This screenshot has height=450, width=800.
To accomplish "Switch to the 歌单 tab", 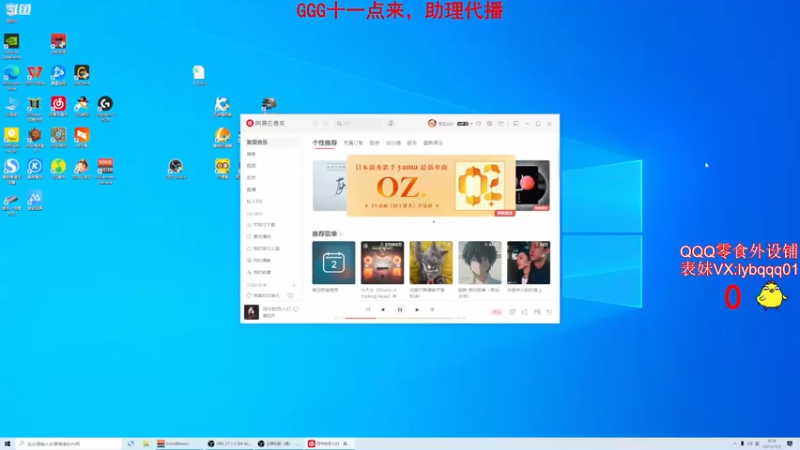I will point(374,143).
